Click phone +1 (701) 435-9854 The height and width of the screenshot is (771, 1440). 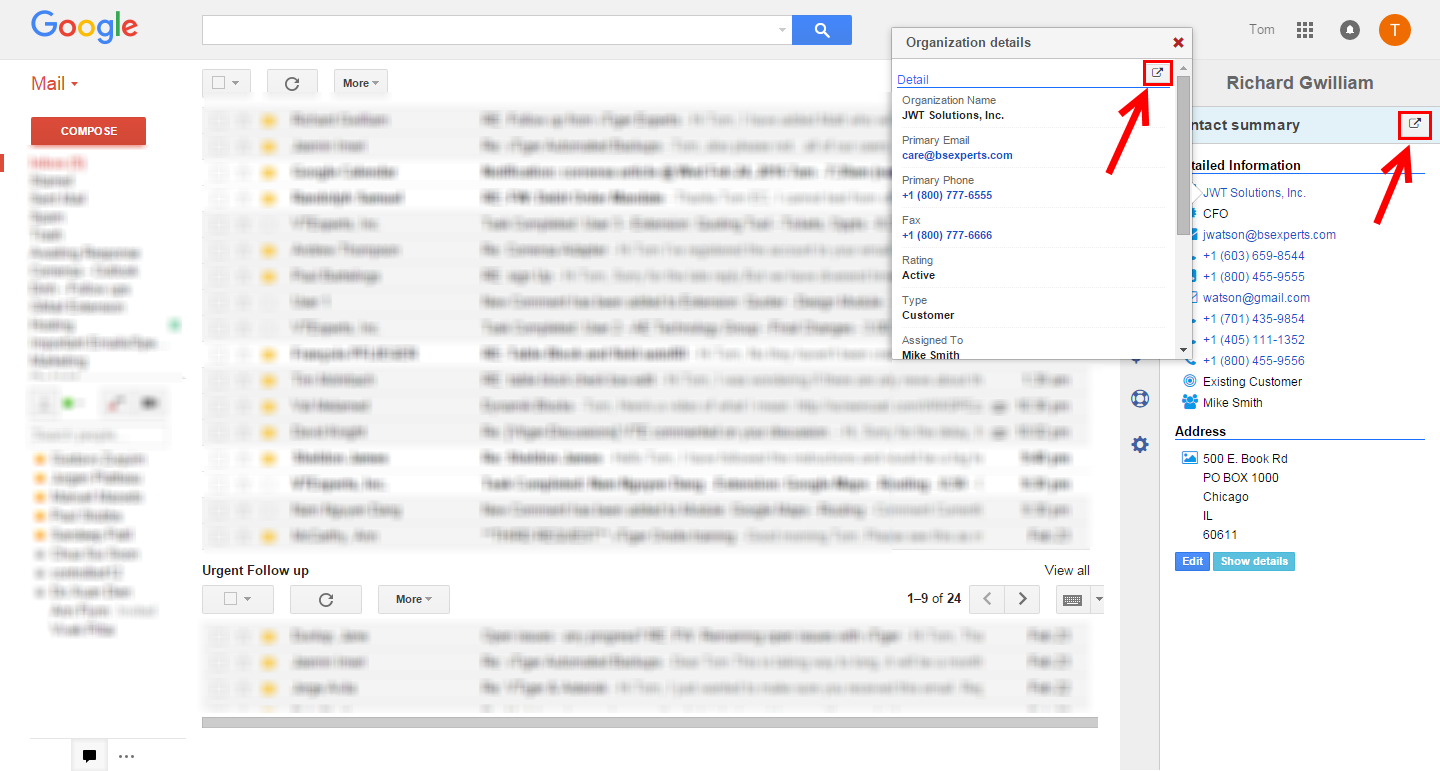(x=1253, y=318)
